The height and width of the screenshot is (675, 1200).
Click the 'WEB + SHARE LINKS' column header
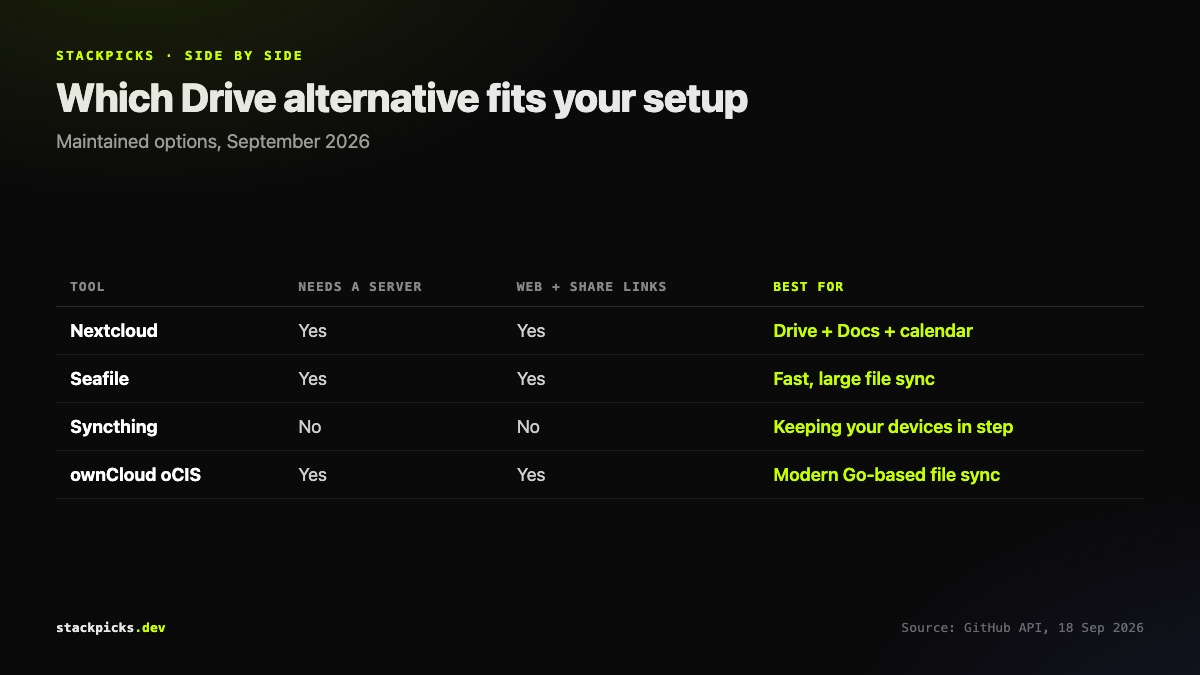pyautogui.click(x=591, y=287)
